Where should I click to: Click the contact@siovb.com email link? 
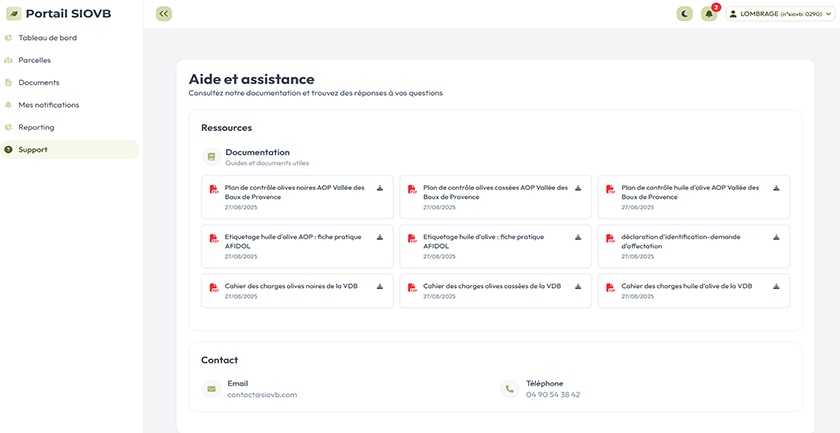pos(262,395)
